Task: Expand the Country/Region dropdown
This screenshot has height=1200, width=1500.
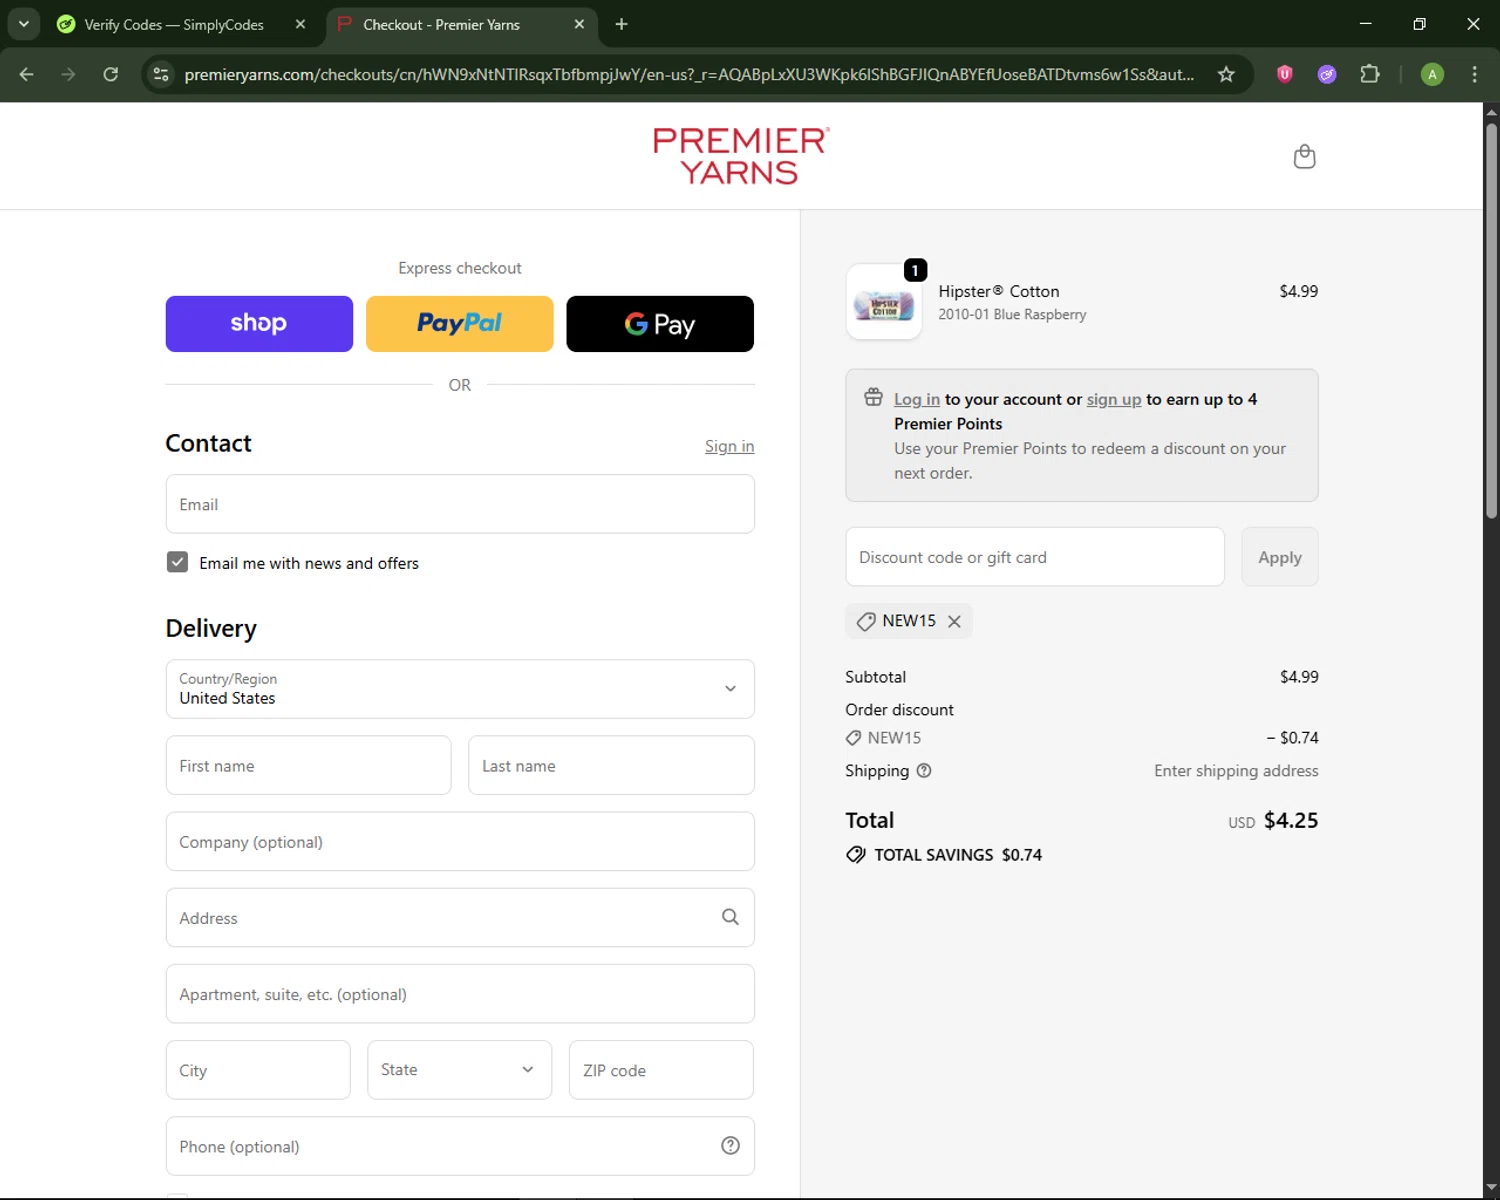Action: point(460,689)
